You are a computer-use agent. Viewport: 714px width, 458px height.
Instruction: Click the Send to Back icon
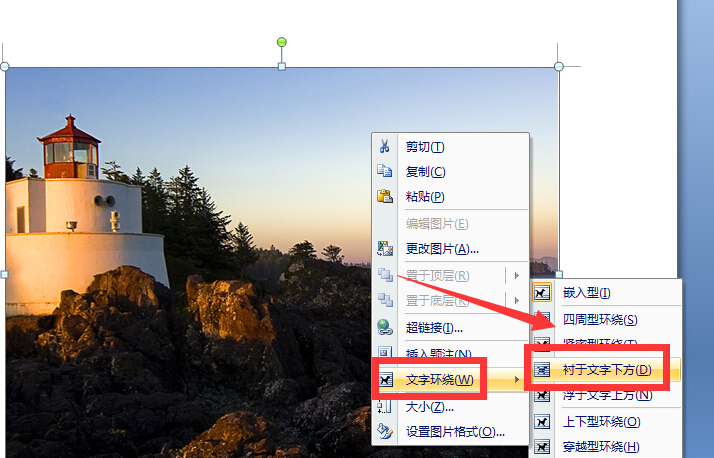coord(385,300)
